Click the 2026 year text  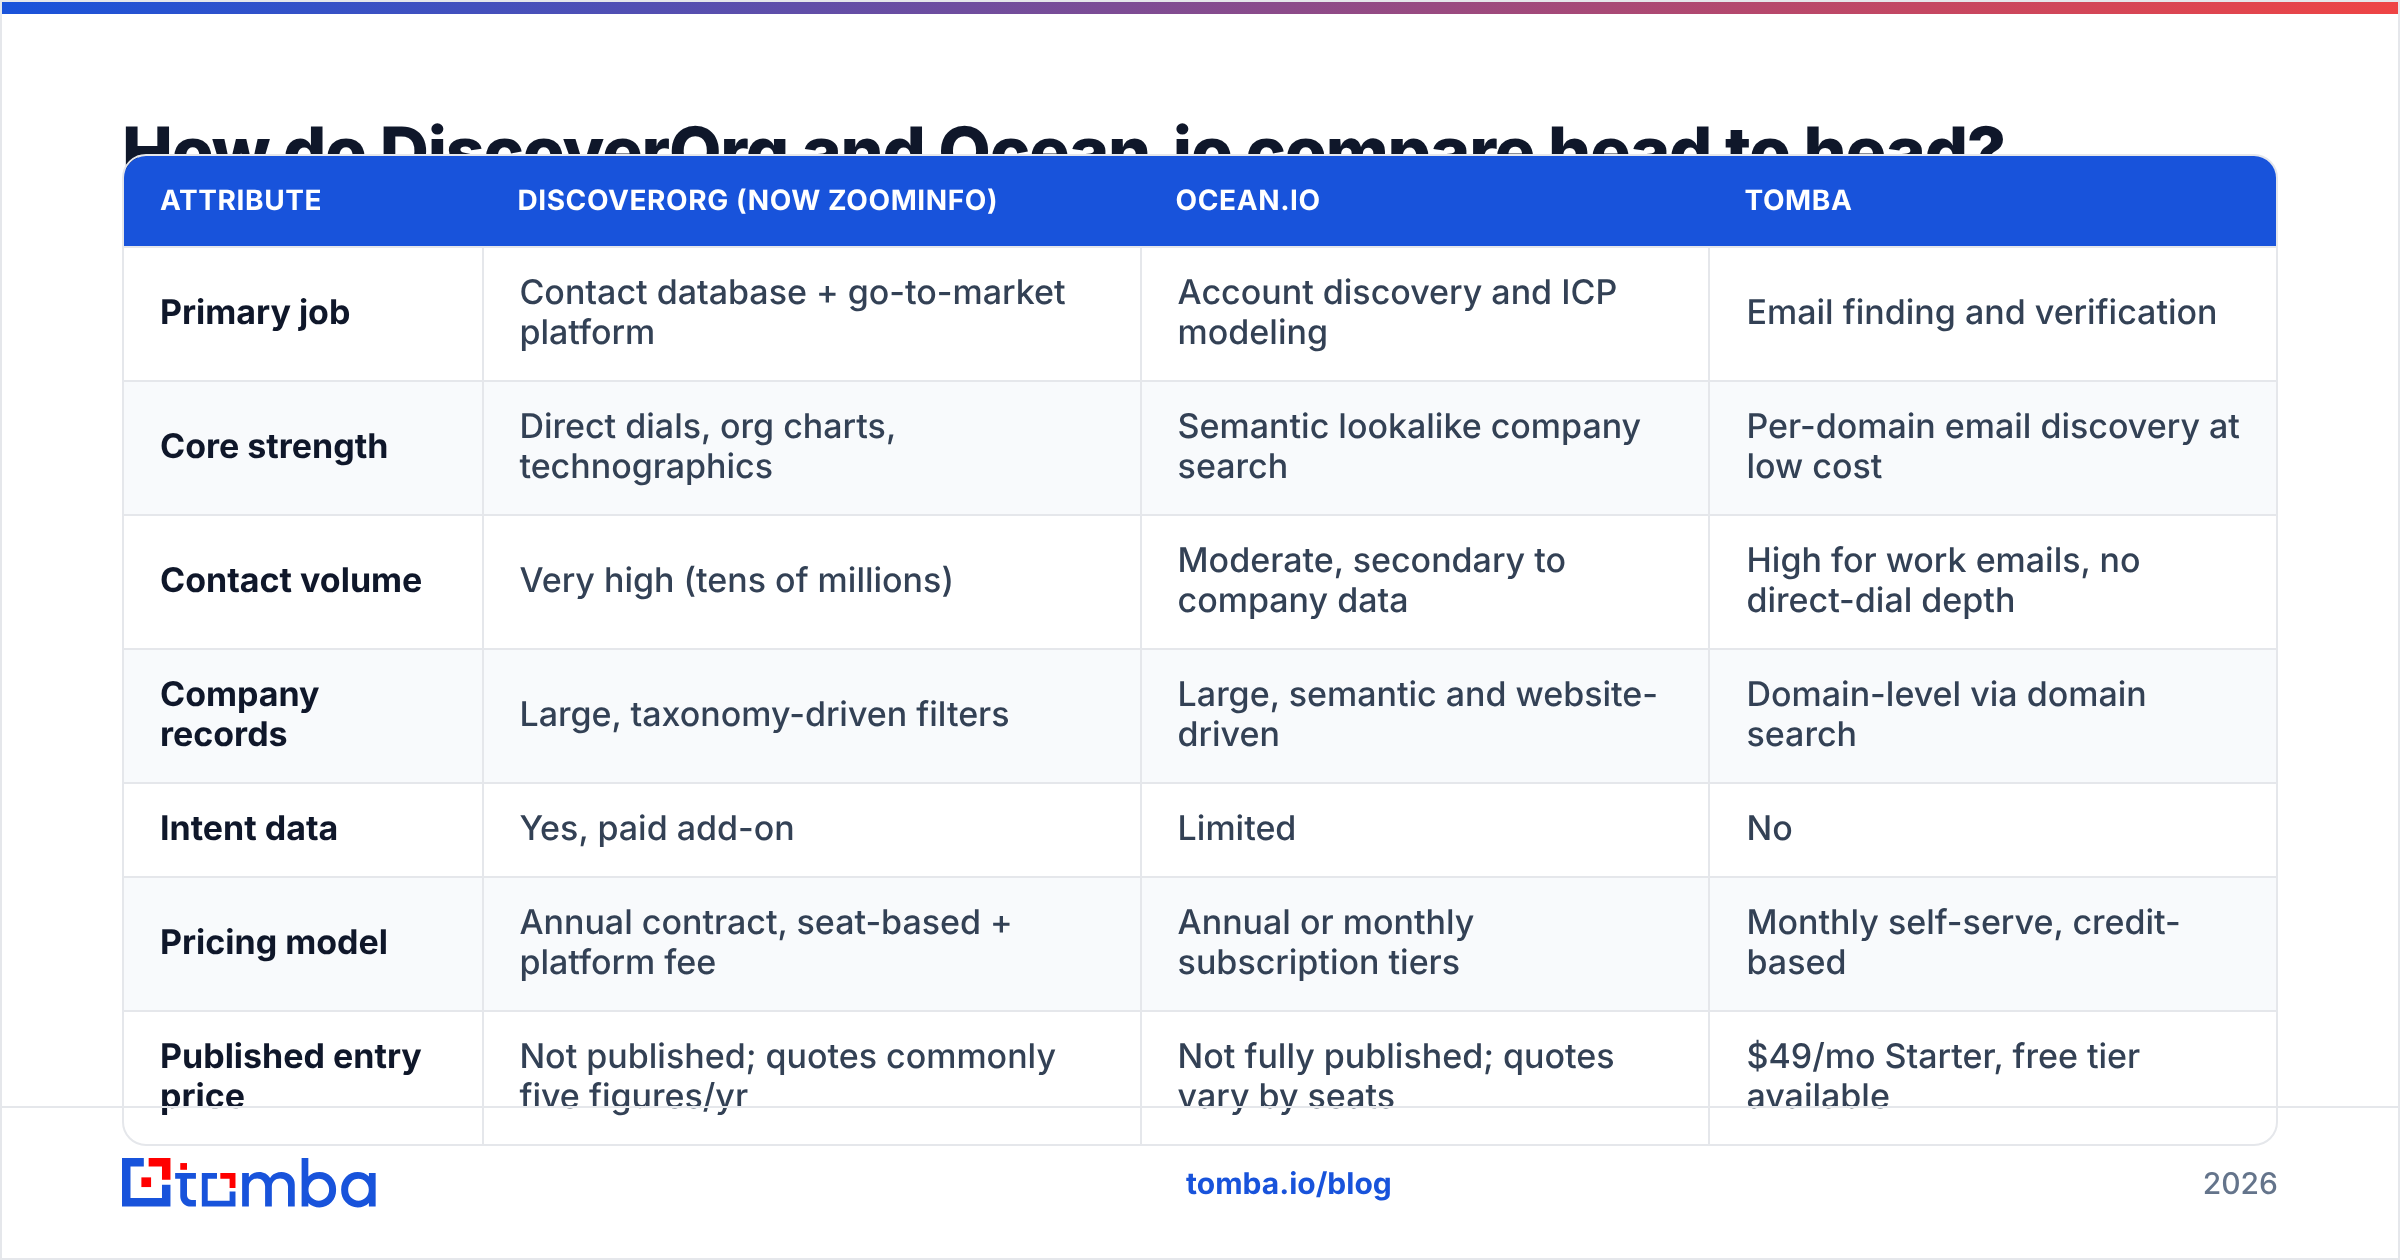[x=2240, y=1184]
